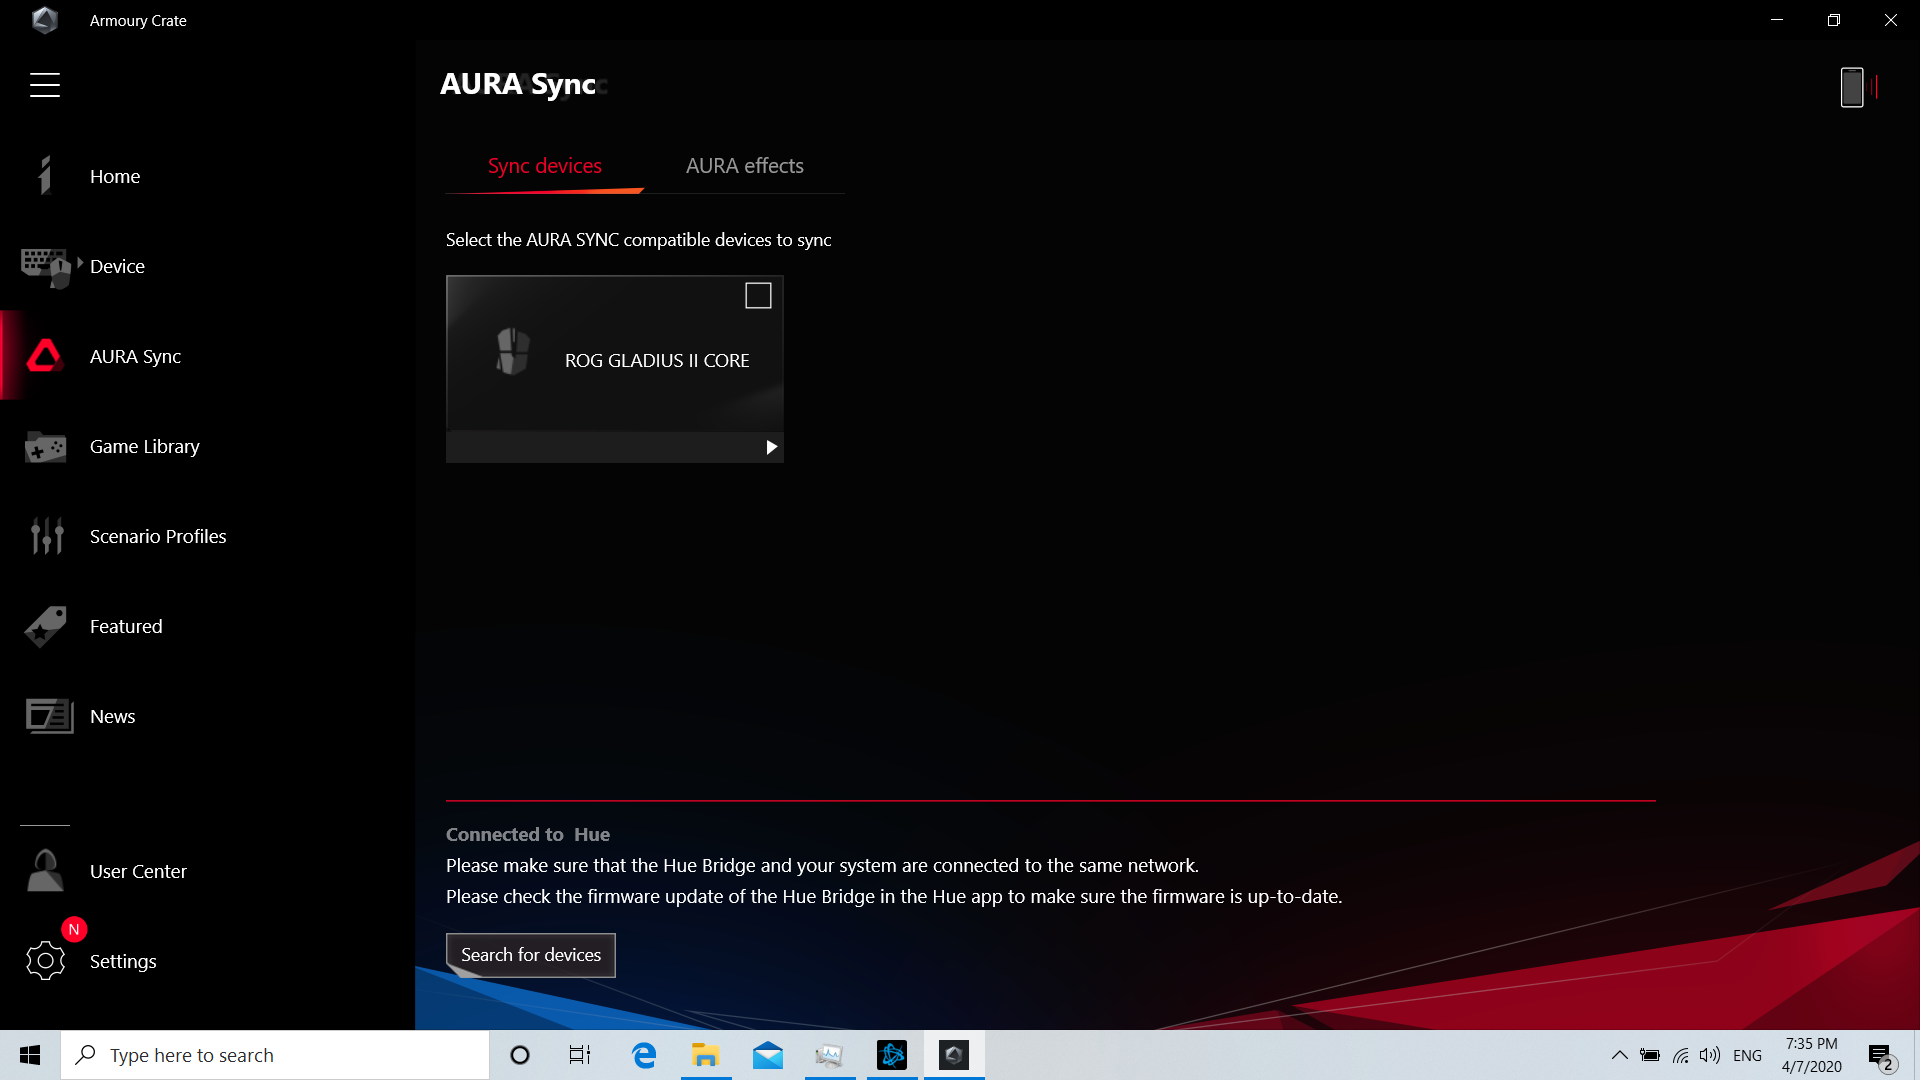The height and width of the screenshot is (1080, 1920).
Task: Expand ROG GLADIUS II CORE card arrow
Action: click(x=771, y=447)
